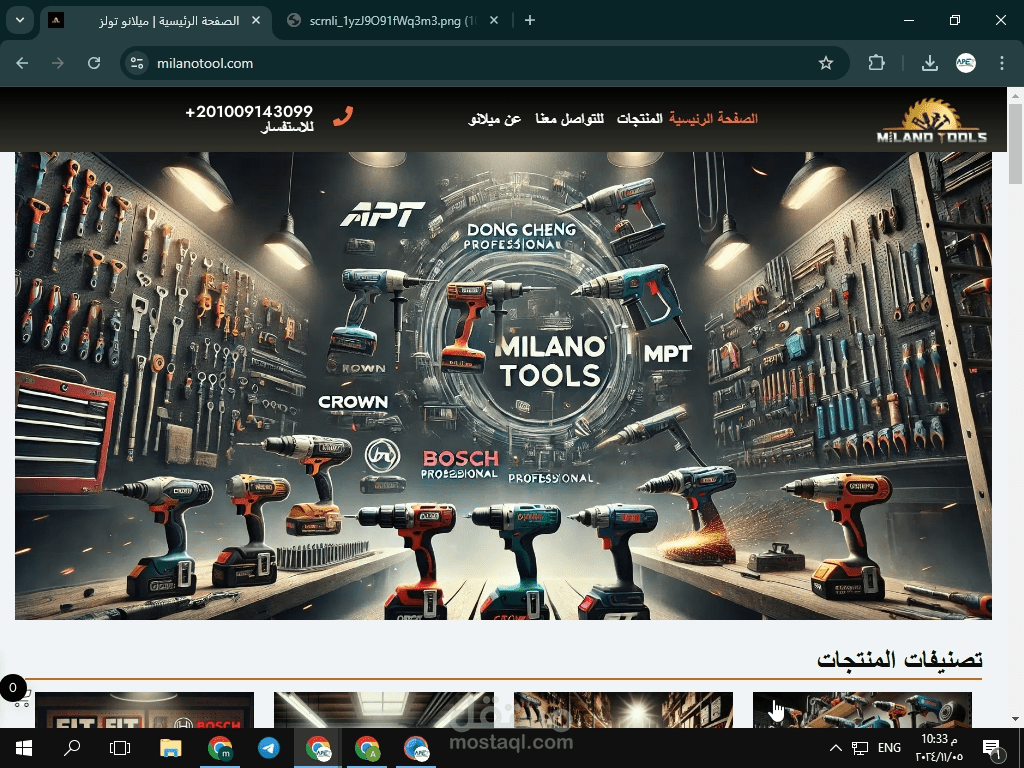Reload the milanotool.com page
This screenshot has width=1024, height=768.
click(x=94, y=63)
